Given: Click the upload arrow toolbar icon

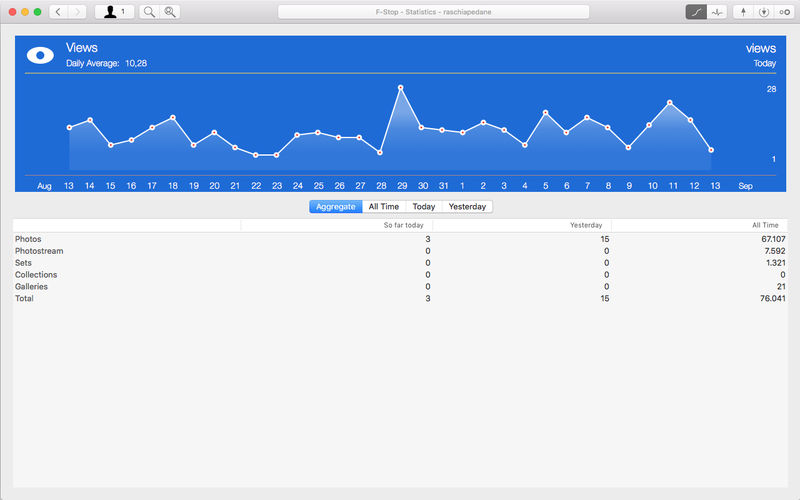Looking at the screenshot, I should (x=743, y=12).
